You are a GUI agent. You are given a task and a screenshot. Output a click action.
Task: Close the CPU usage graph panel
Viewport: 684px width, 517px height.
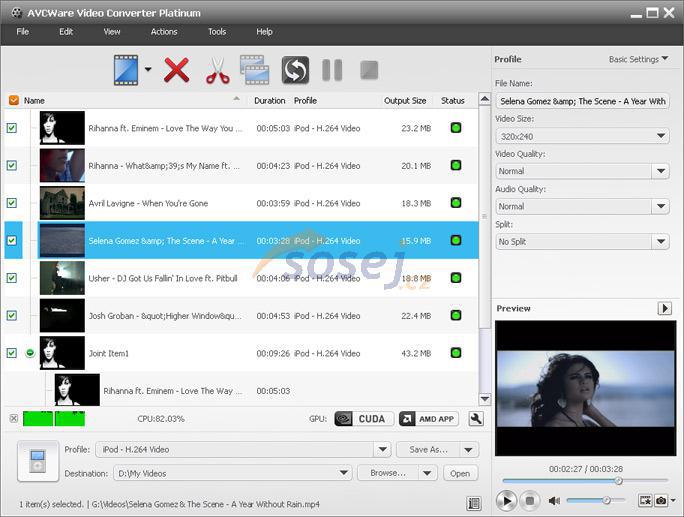tap(14, 418)
